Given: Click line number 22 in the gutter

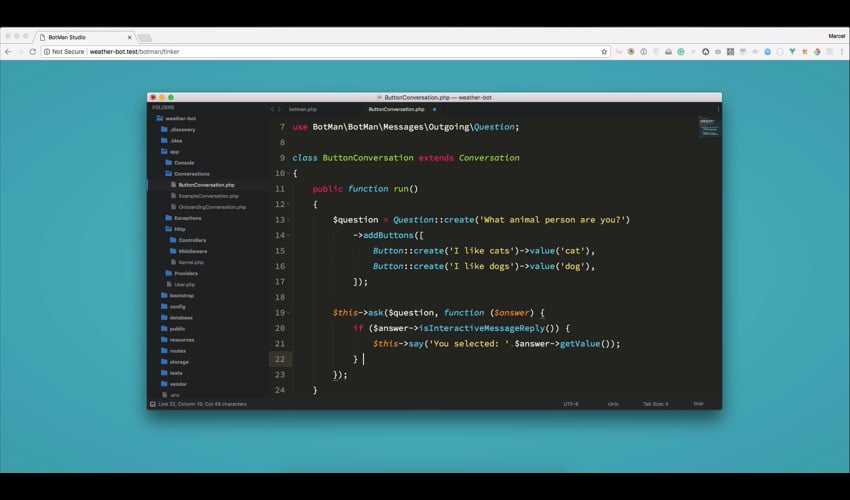Looking at the screenshot, I should (280, 359).
